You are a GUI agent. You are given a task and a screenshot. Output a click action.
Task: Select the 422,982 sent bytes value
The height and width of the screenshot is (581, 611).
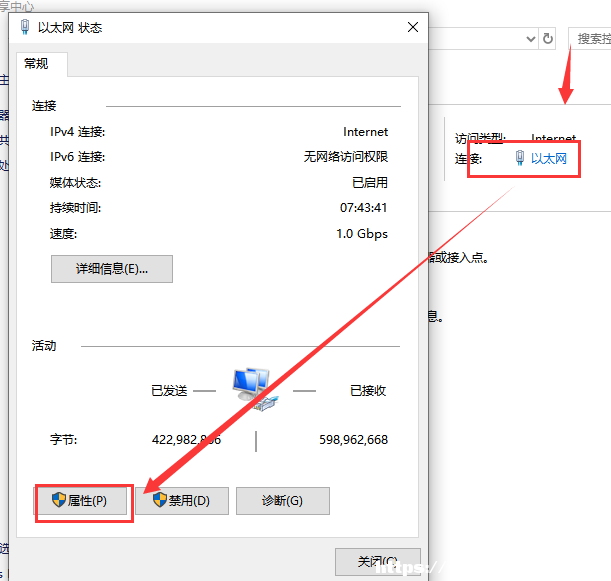[186, 440]
